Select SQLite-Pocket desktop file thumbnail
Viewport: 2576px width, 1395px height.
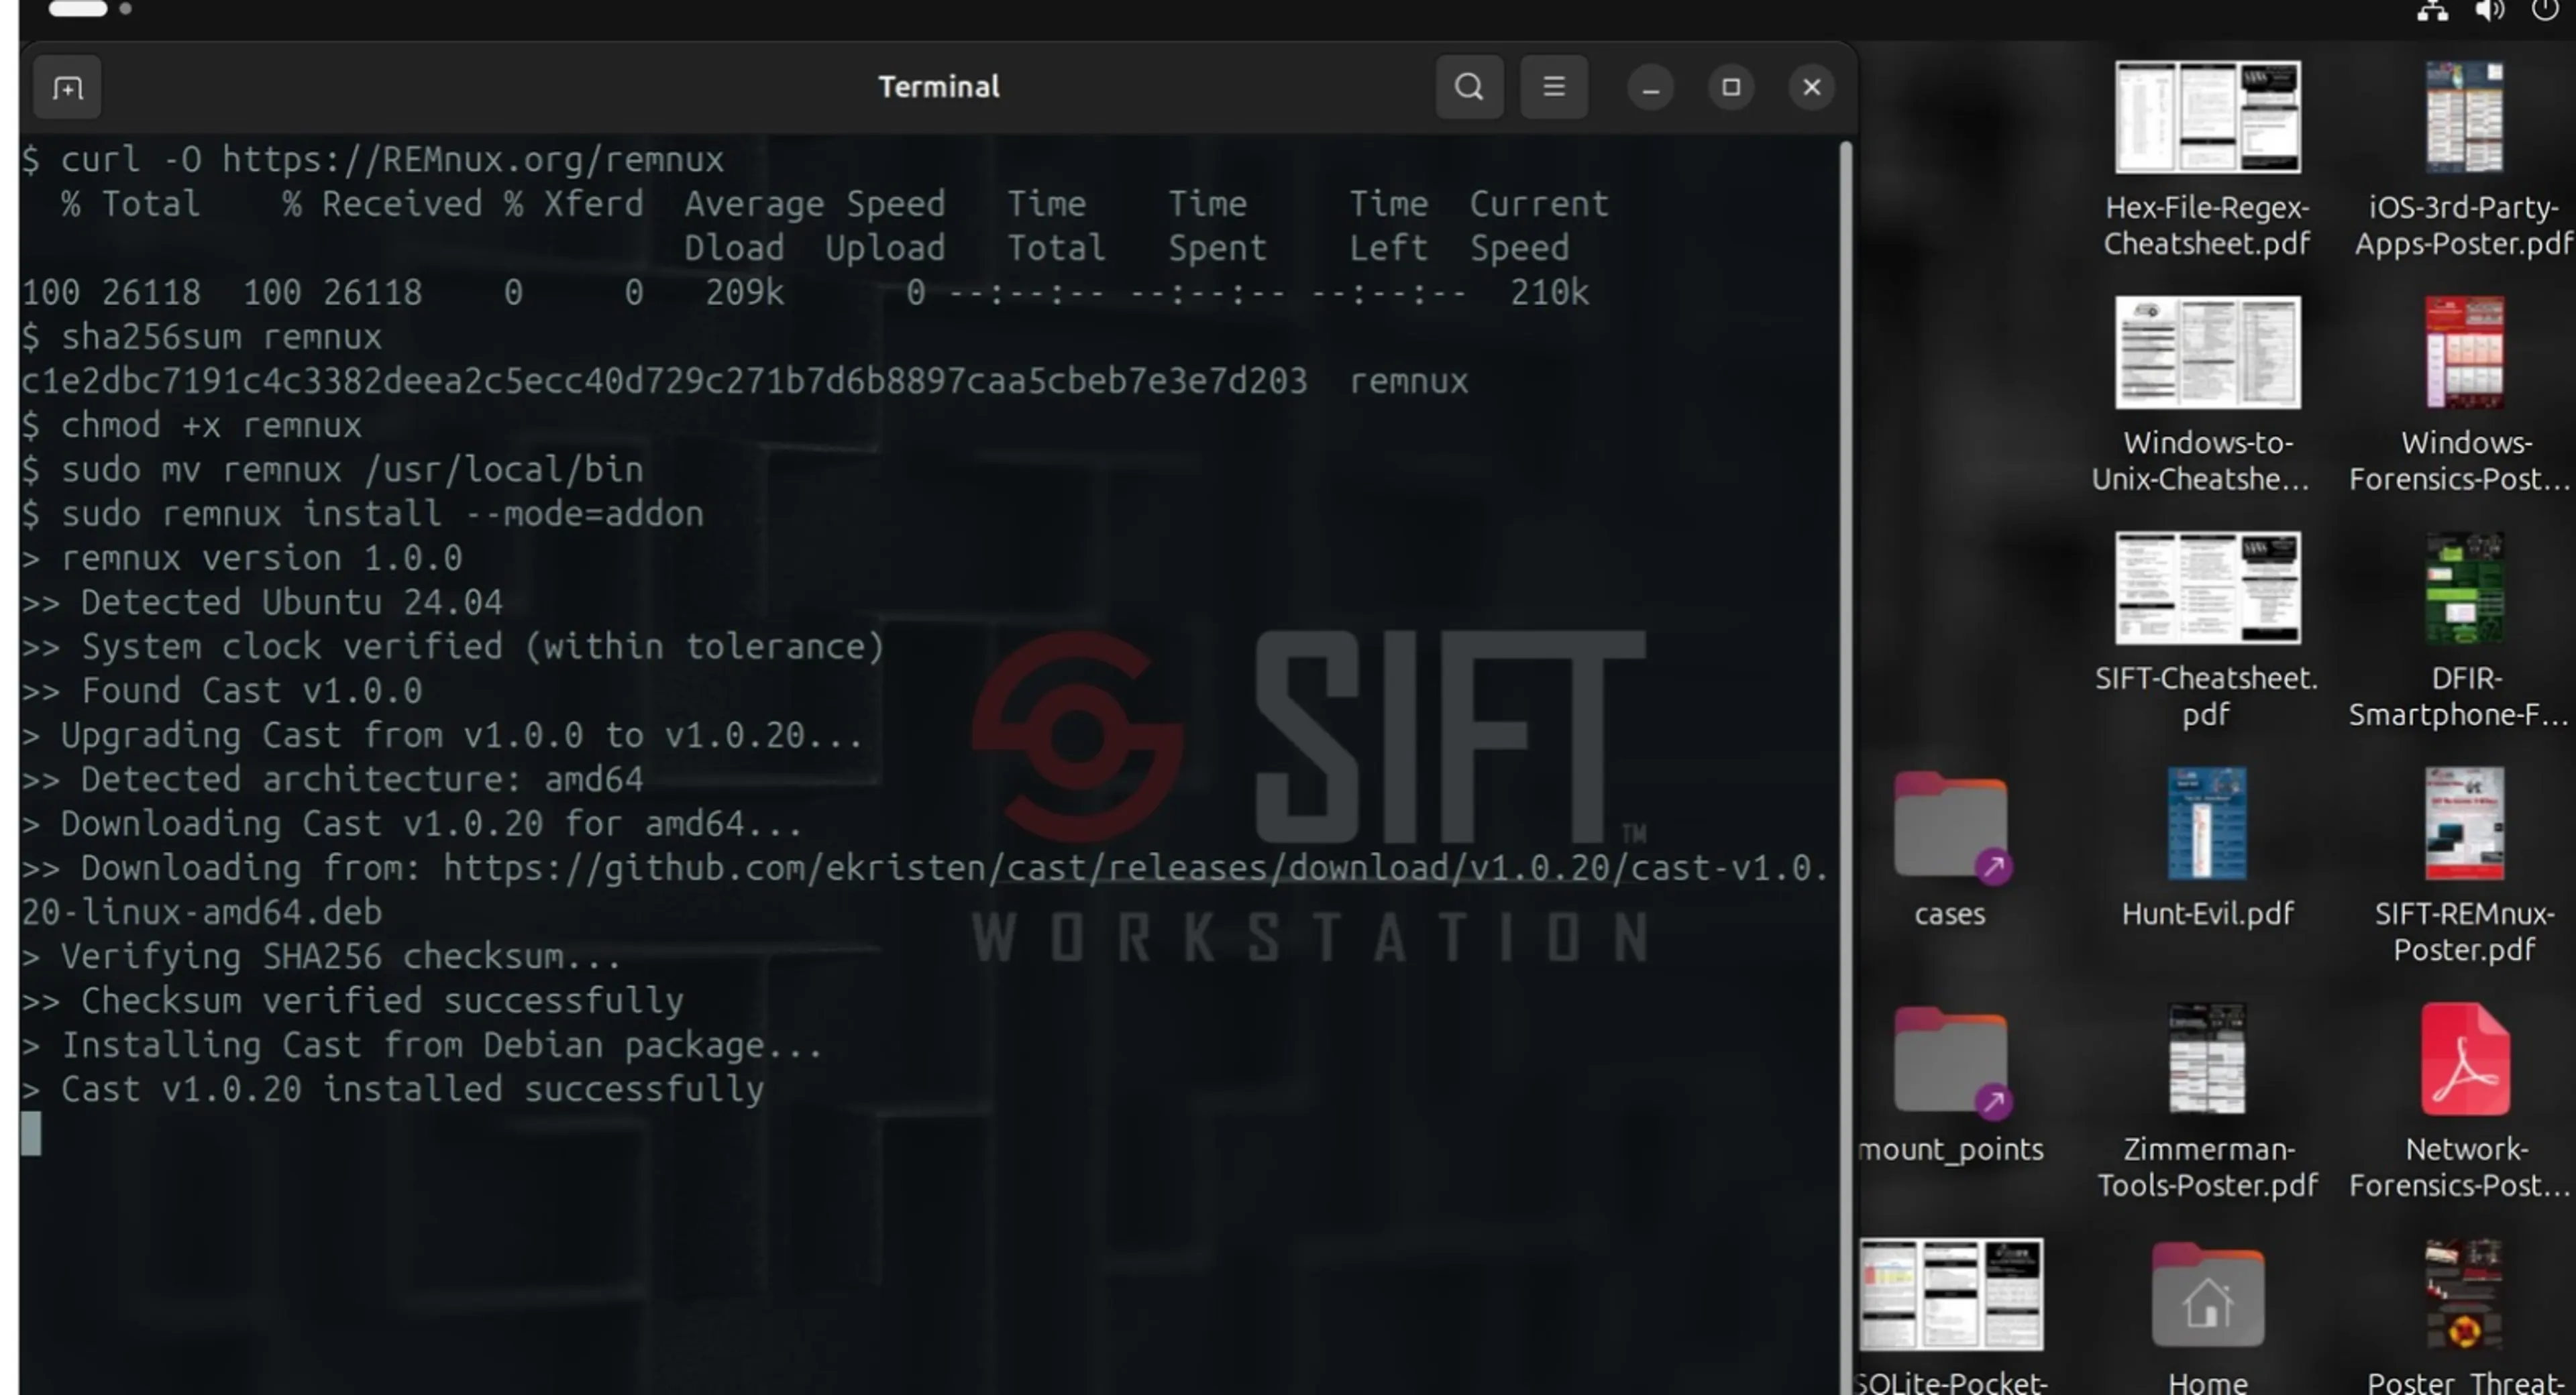tap(1950, 1295)
